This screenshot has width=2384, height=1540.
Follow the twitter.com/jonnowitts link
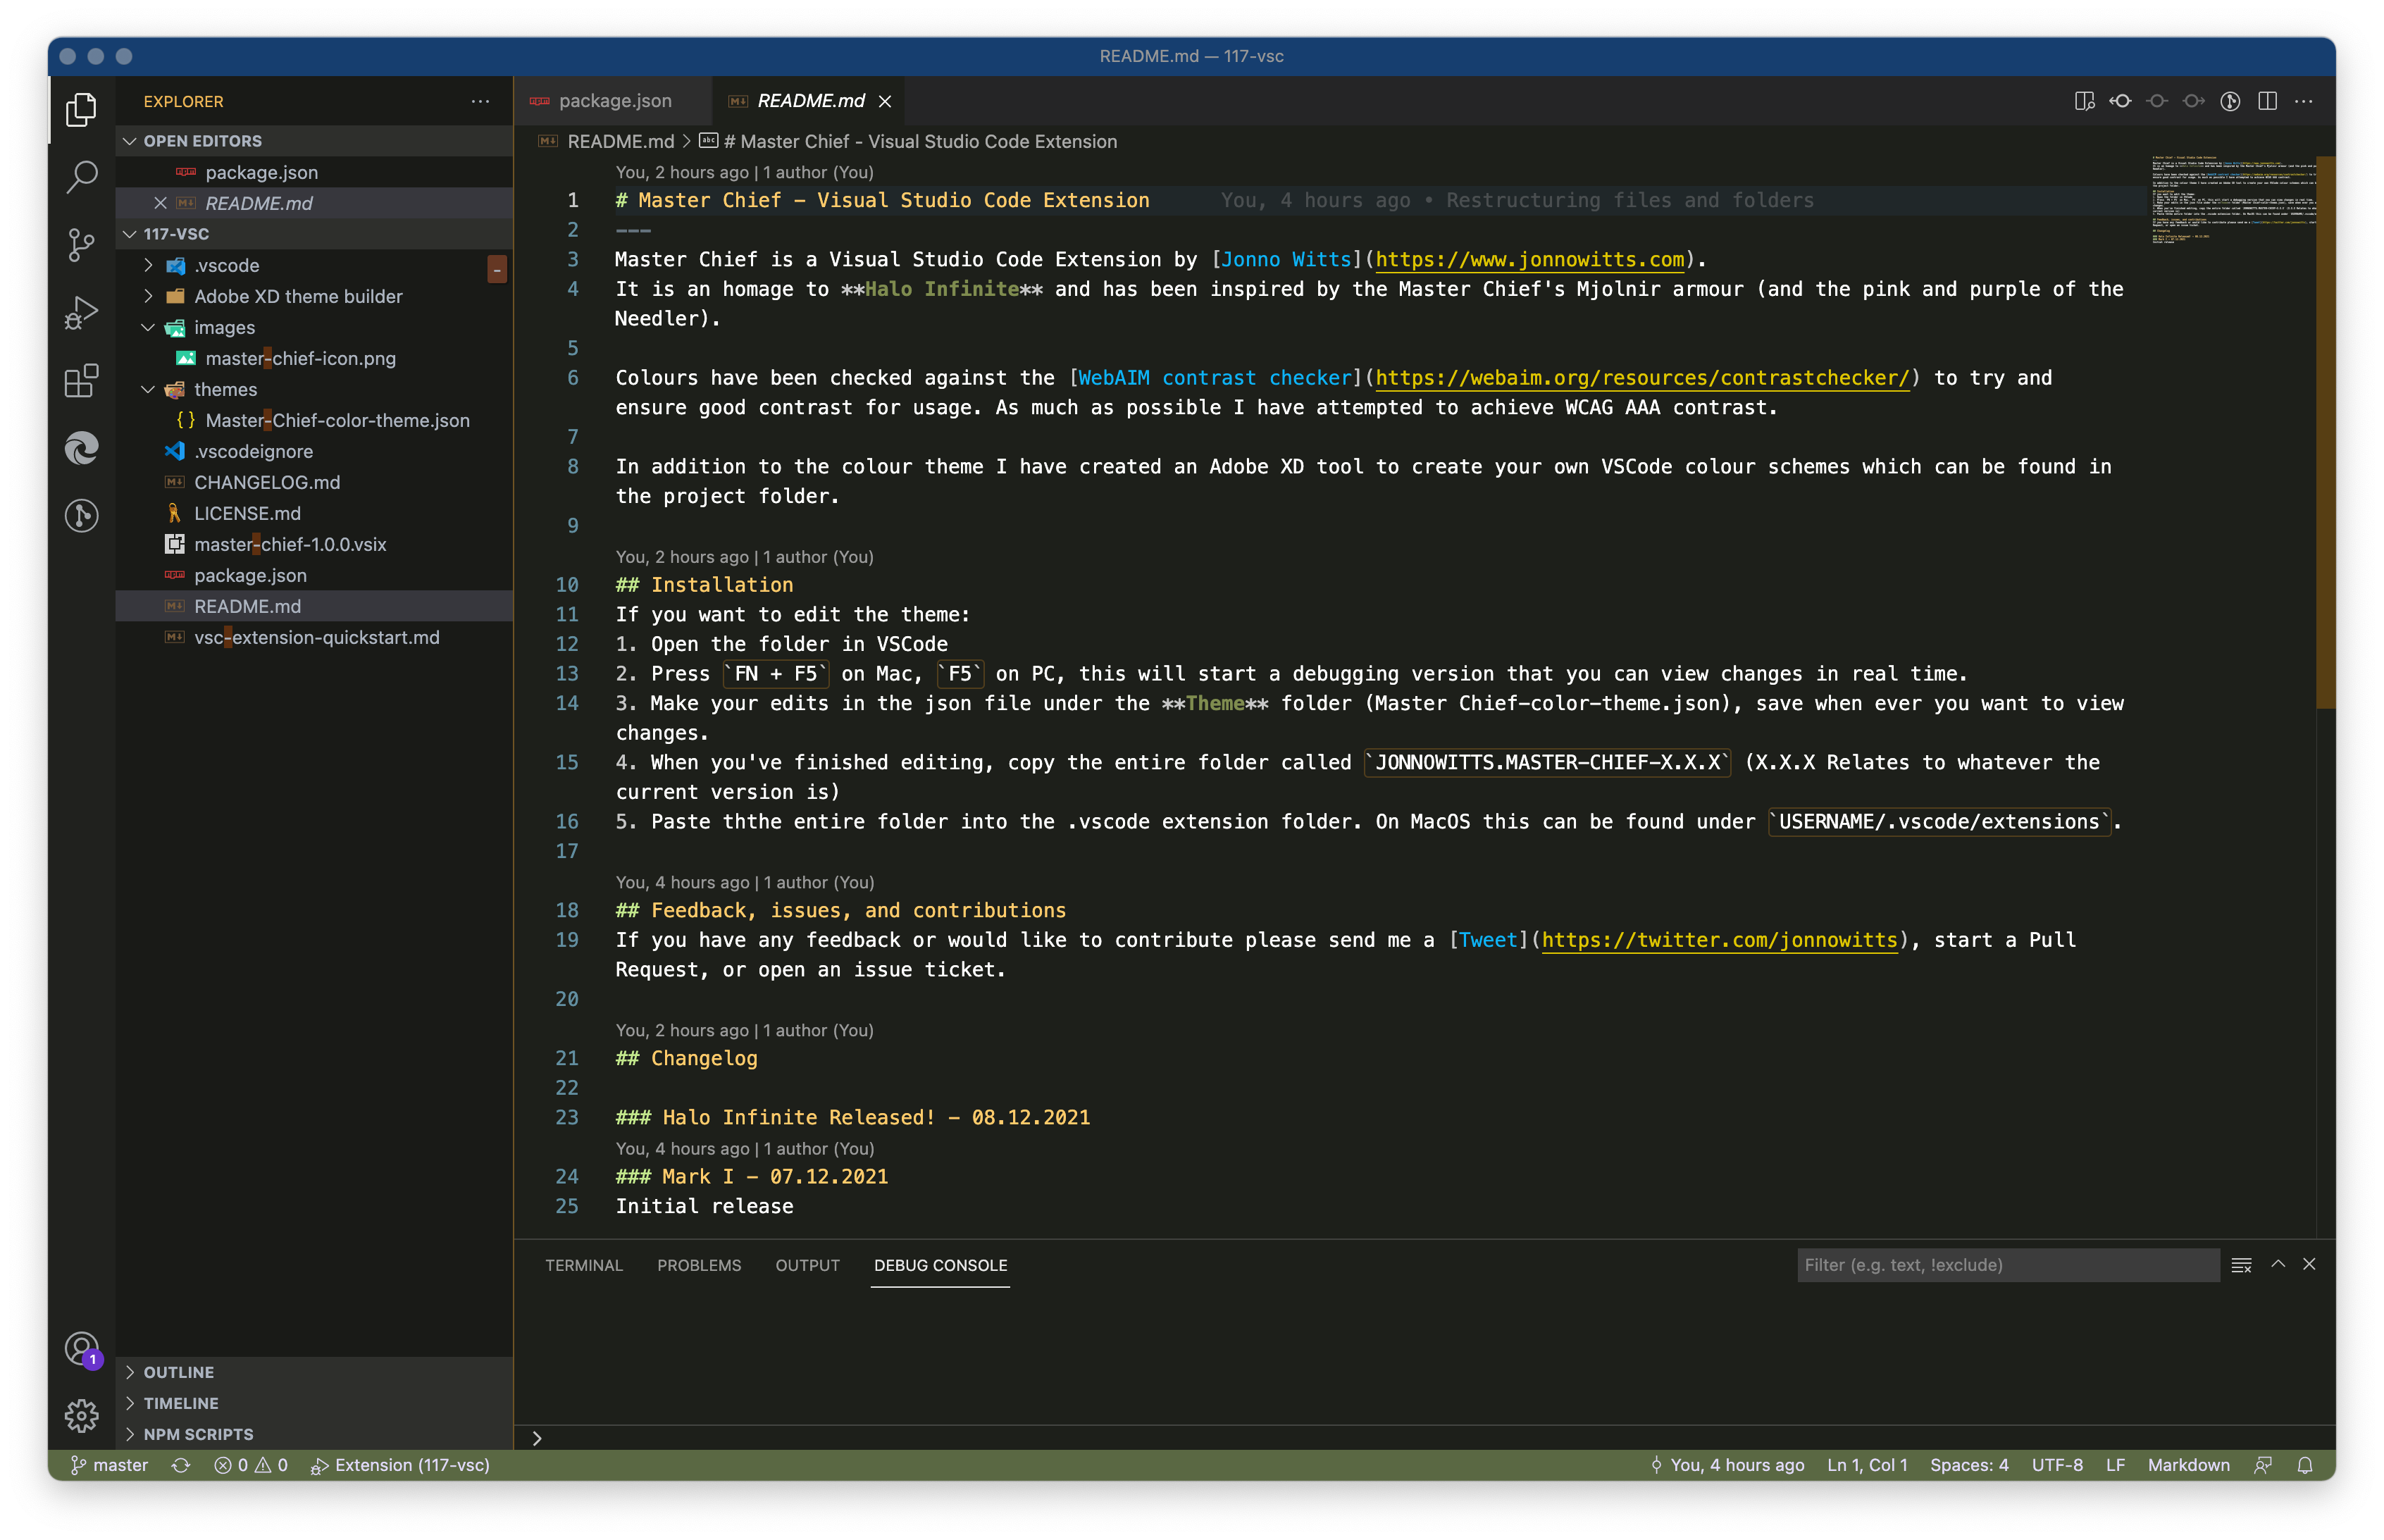[1719, 940]
